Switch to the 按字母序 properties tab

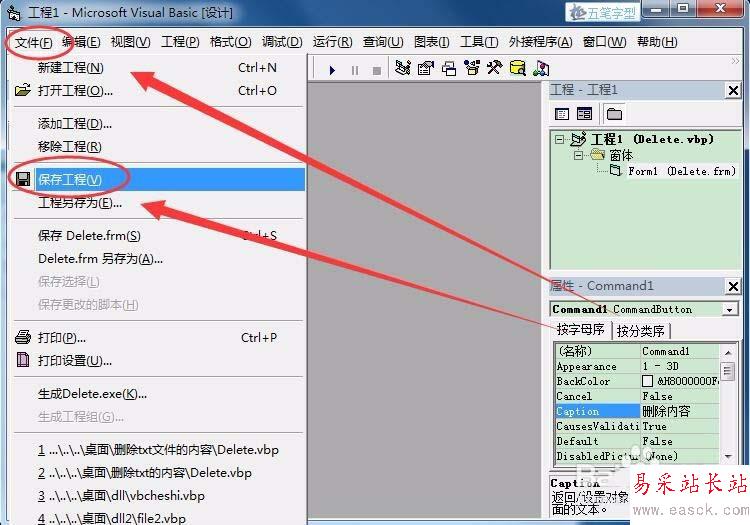(x=580, y=329)
